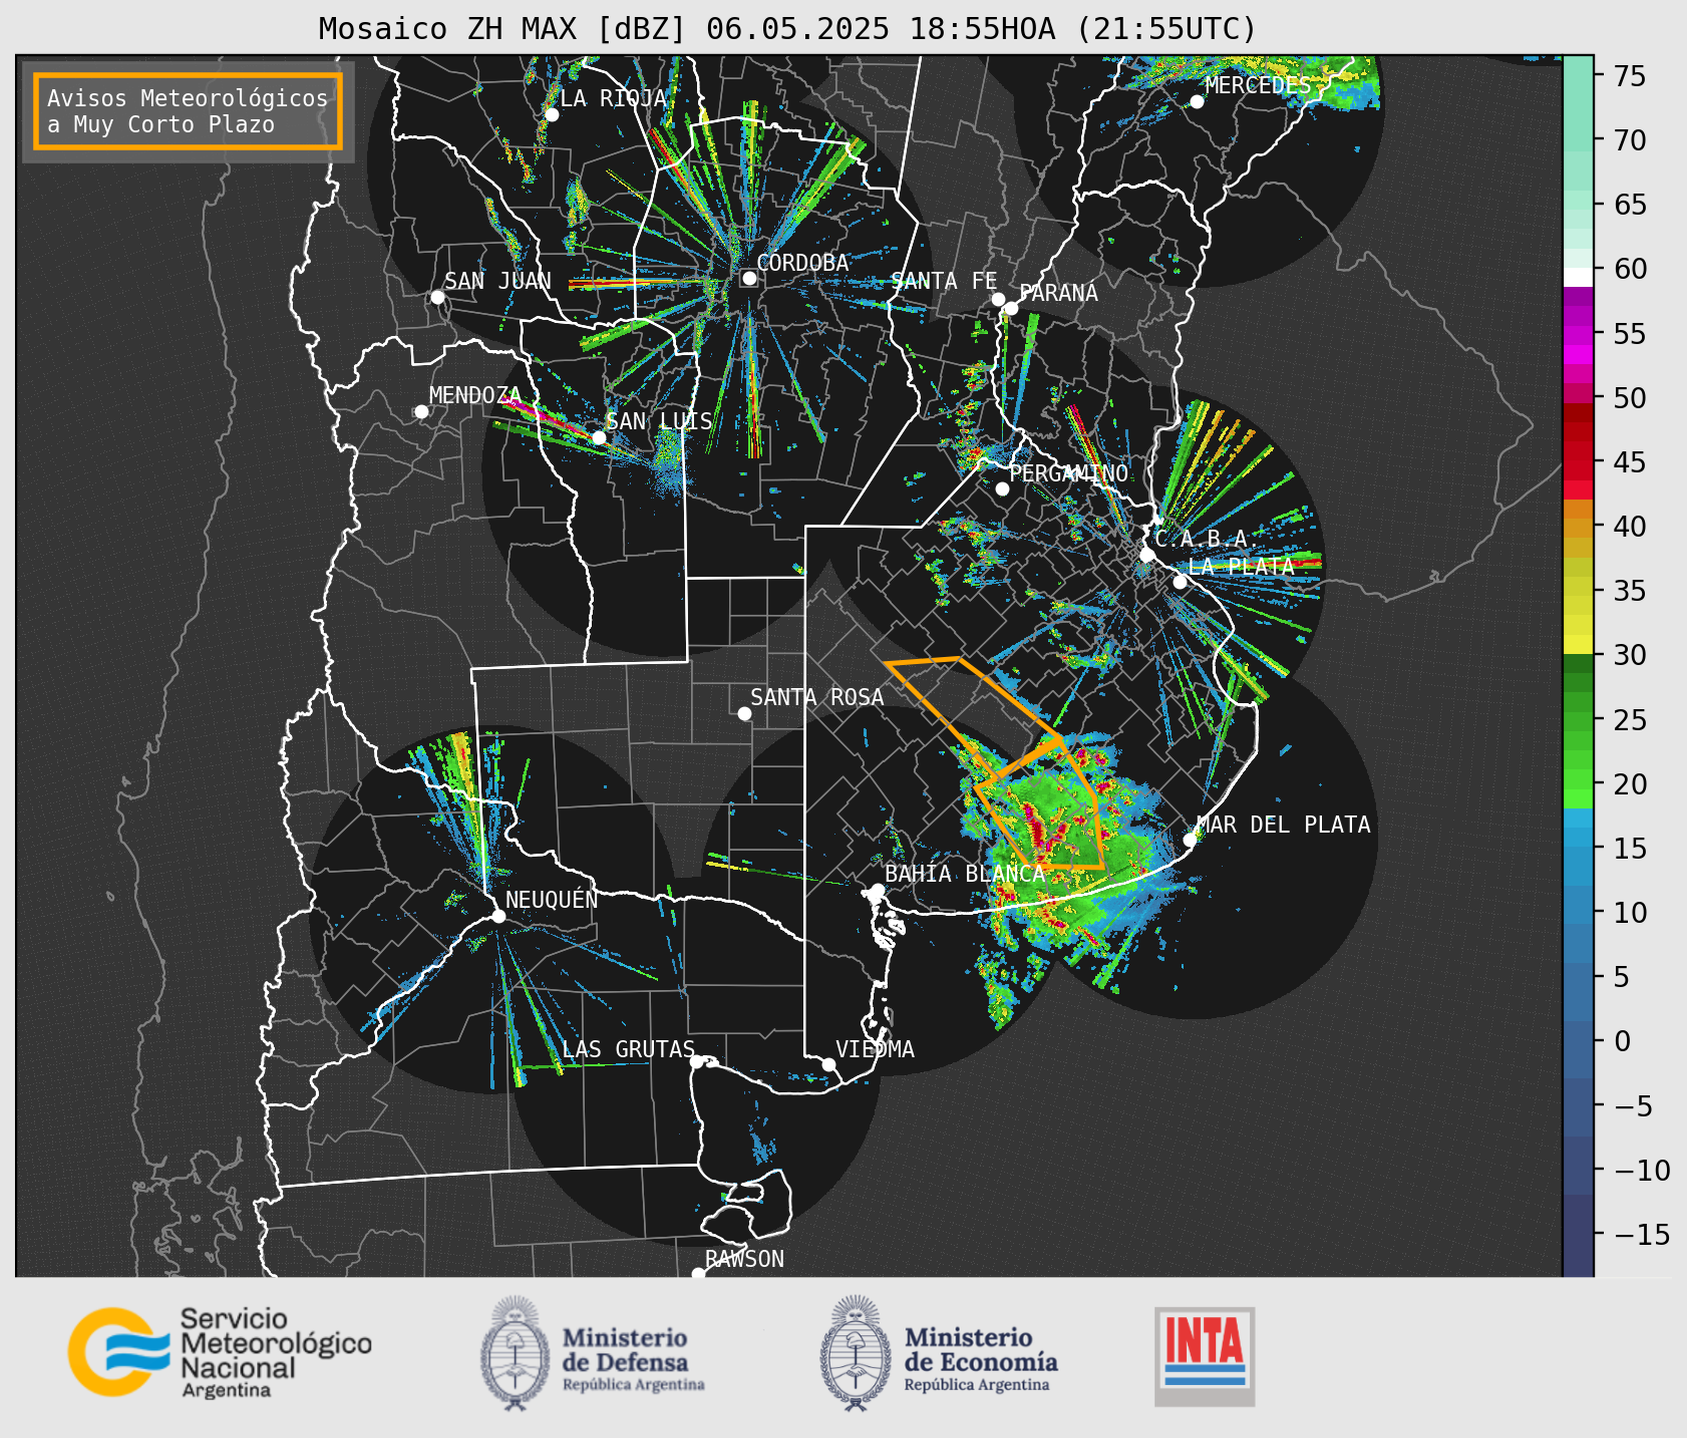Click the CORDOBA city marker dot
The image size is (1687, 1438).
point(749,278)
